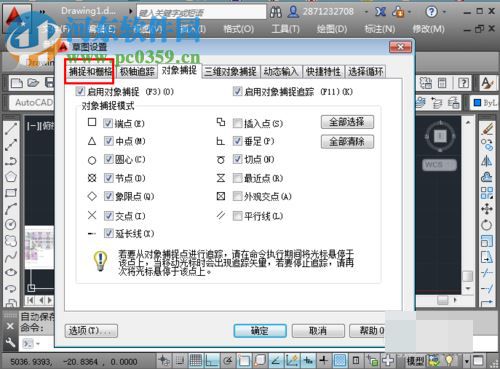Select the Array modify tool

click(x=487, y=193)
